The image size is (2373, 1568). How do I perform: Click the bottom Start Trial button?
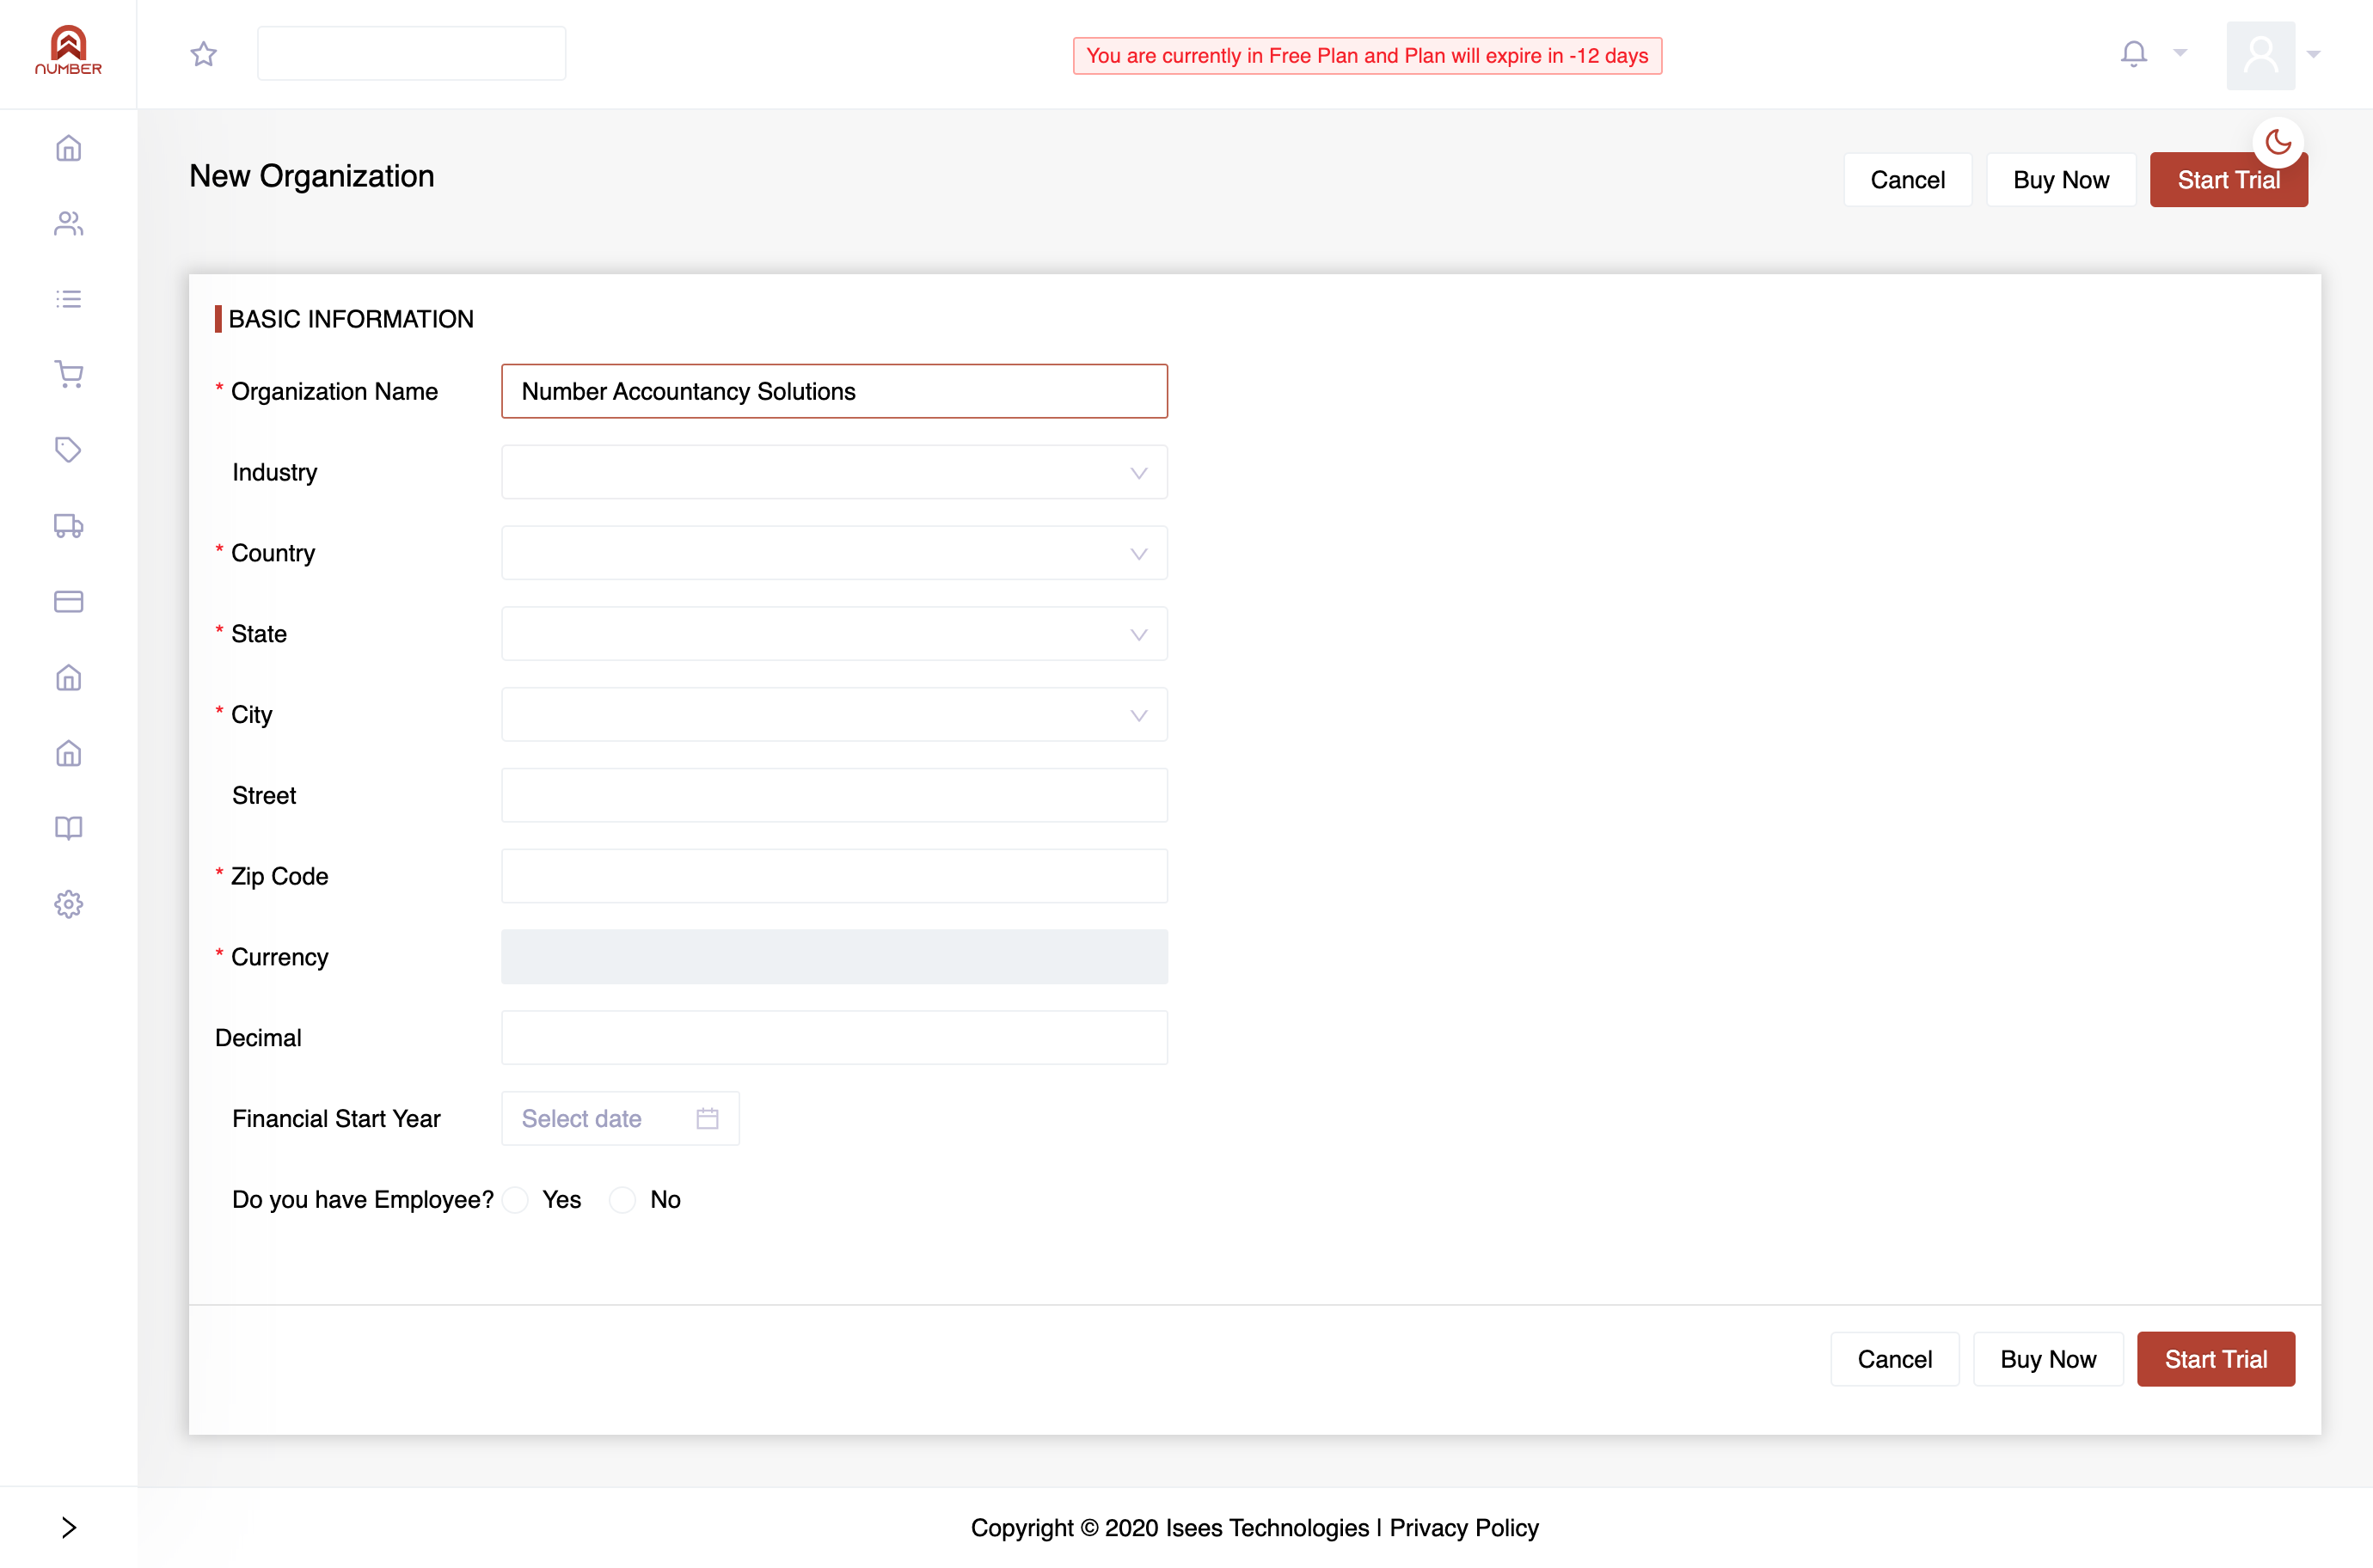(2215, 1359)
